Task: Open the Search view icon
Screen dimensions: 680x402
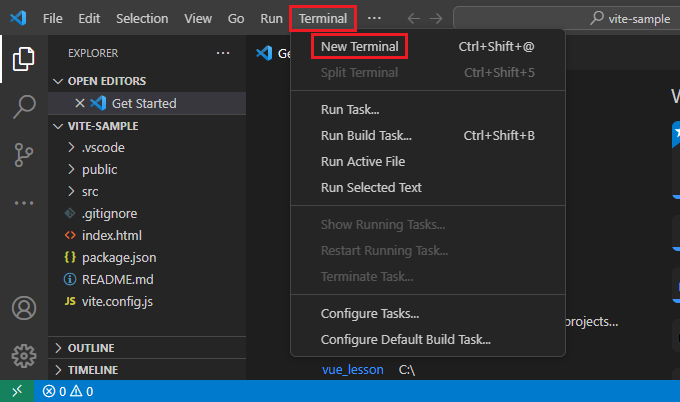Action: point(23,107)
